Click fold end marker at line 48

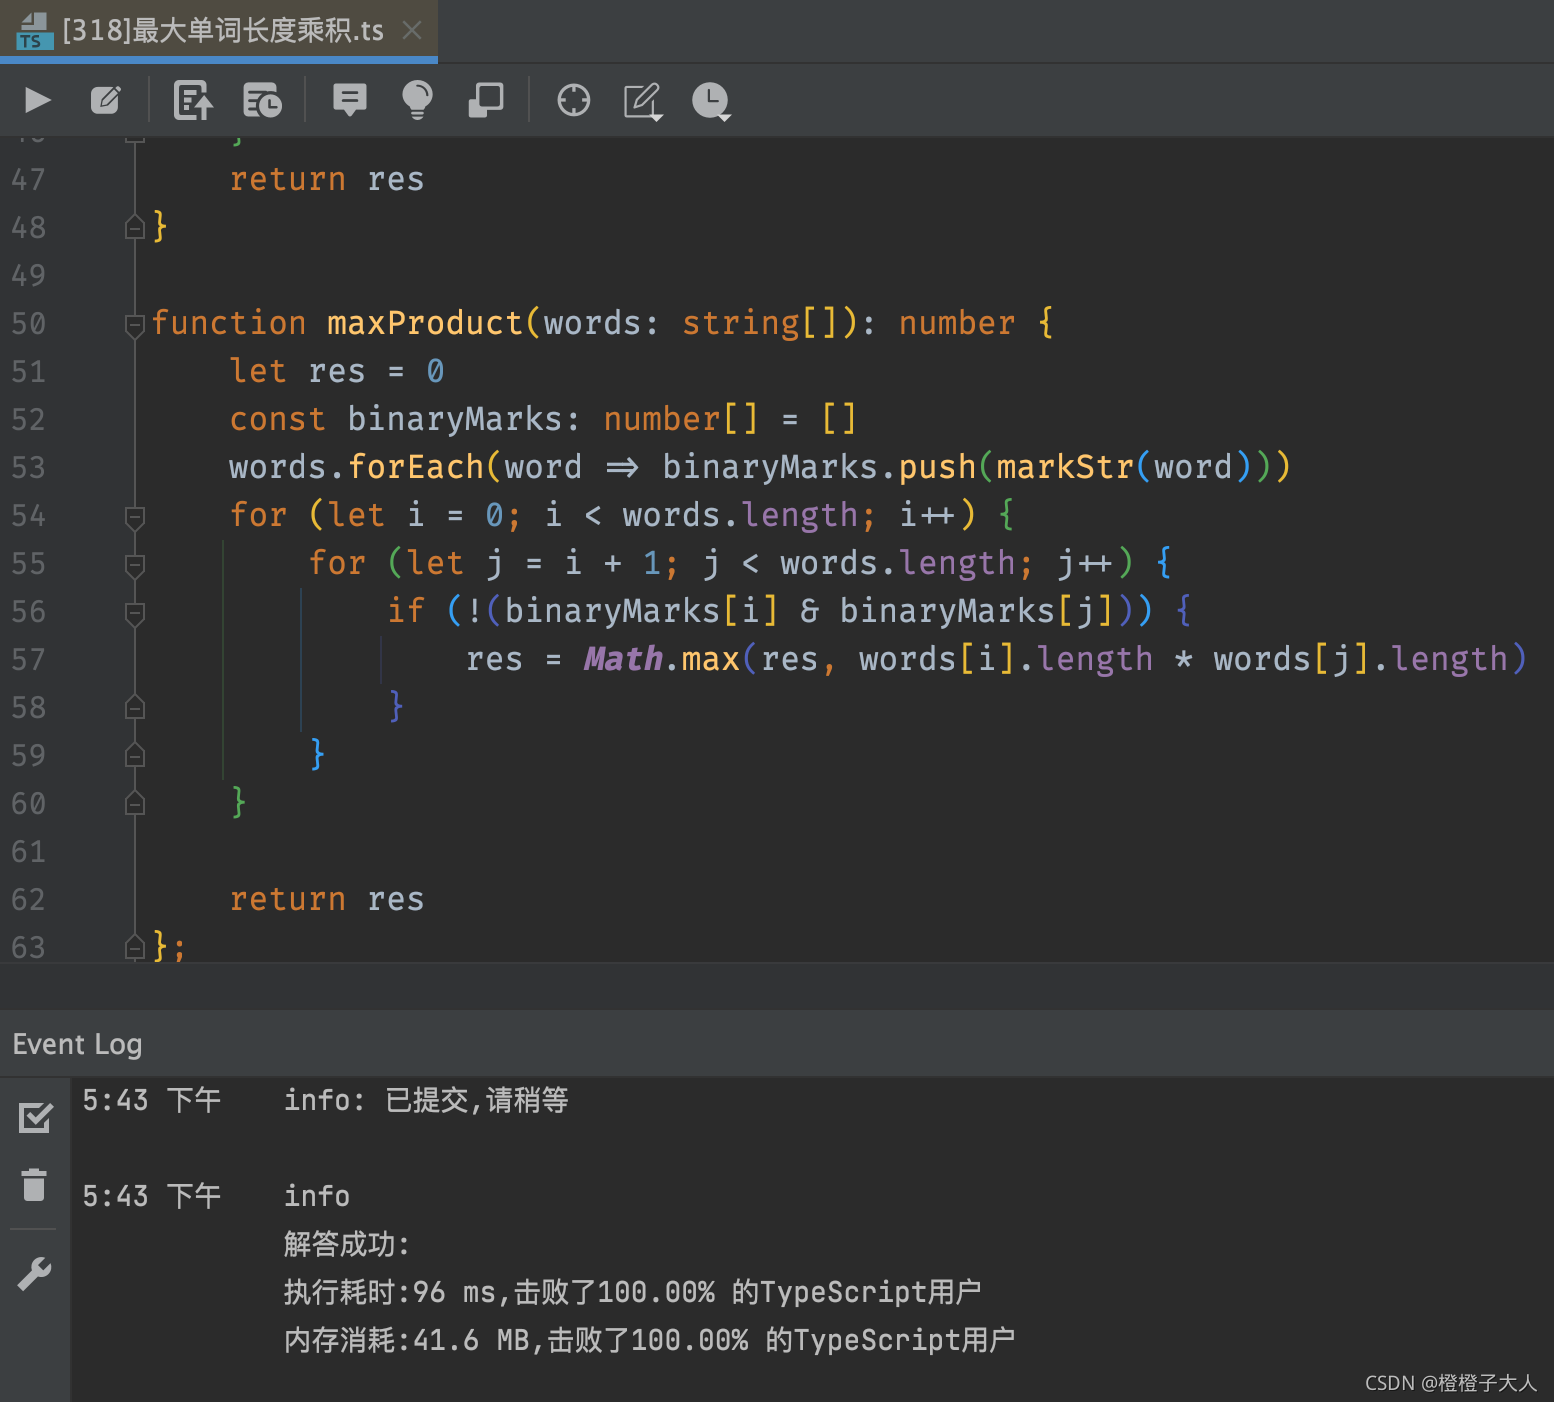[x=135, y=228]
